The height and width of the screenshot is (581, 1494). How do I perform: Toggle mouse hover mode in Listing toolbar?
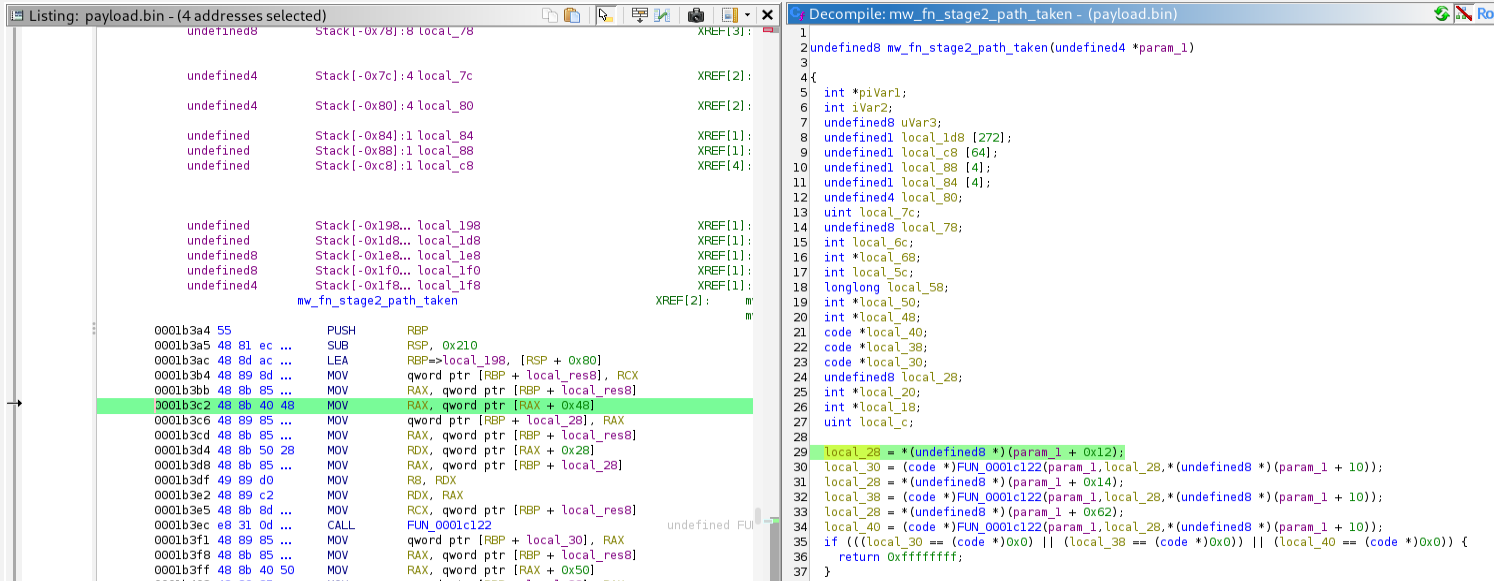[x=605, y=15]
